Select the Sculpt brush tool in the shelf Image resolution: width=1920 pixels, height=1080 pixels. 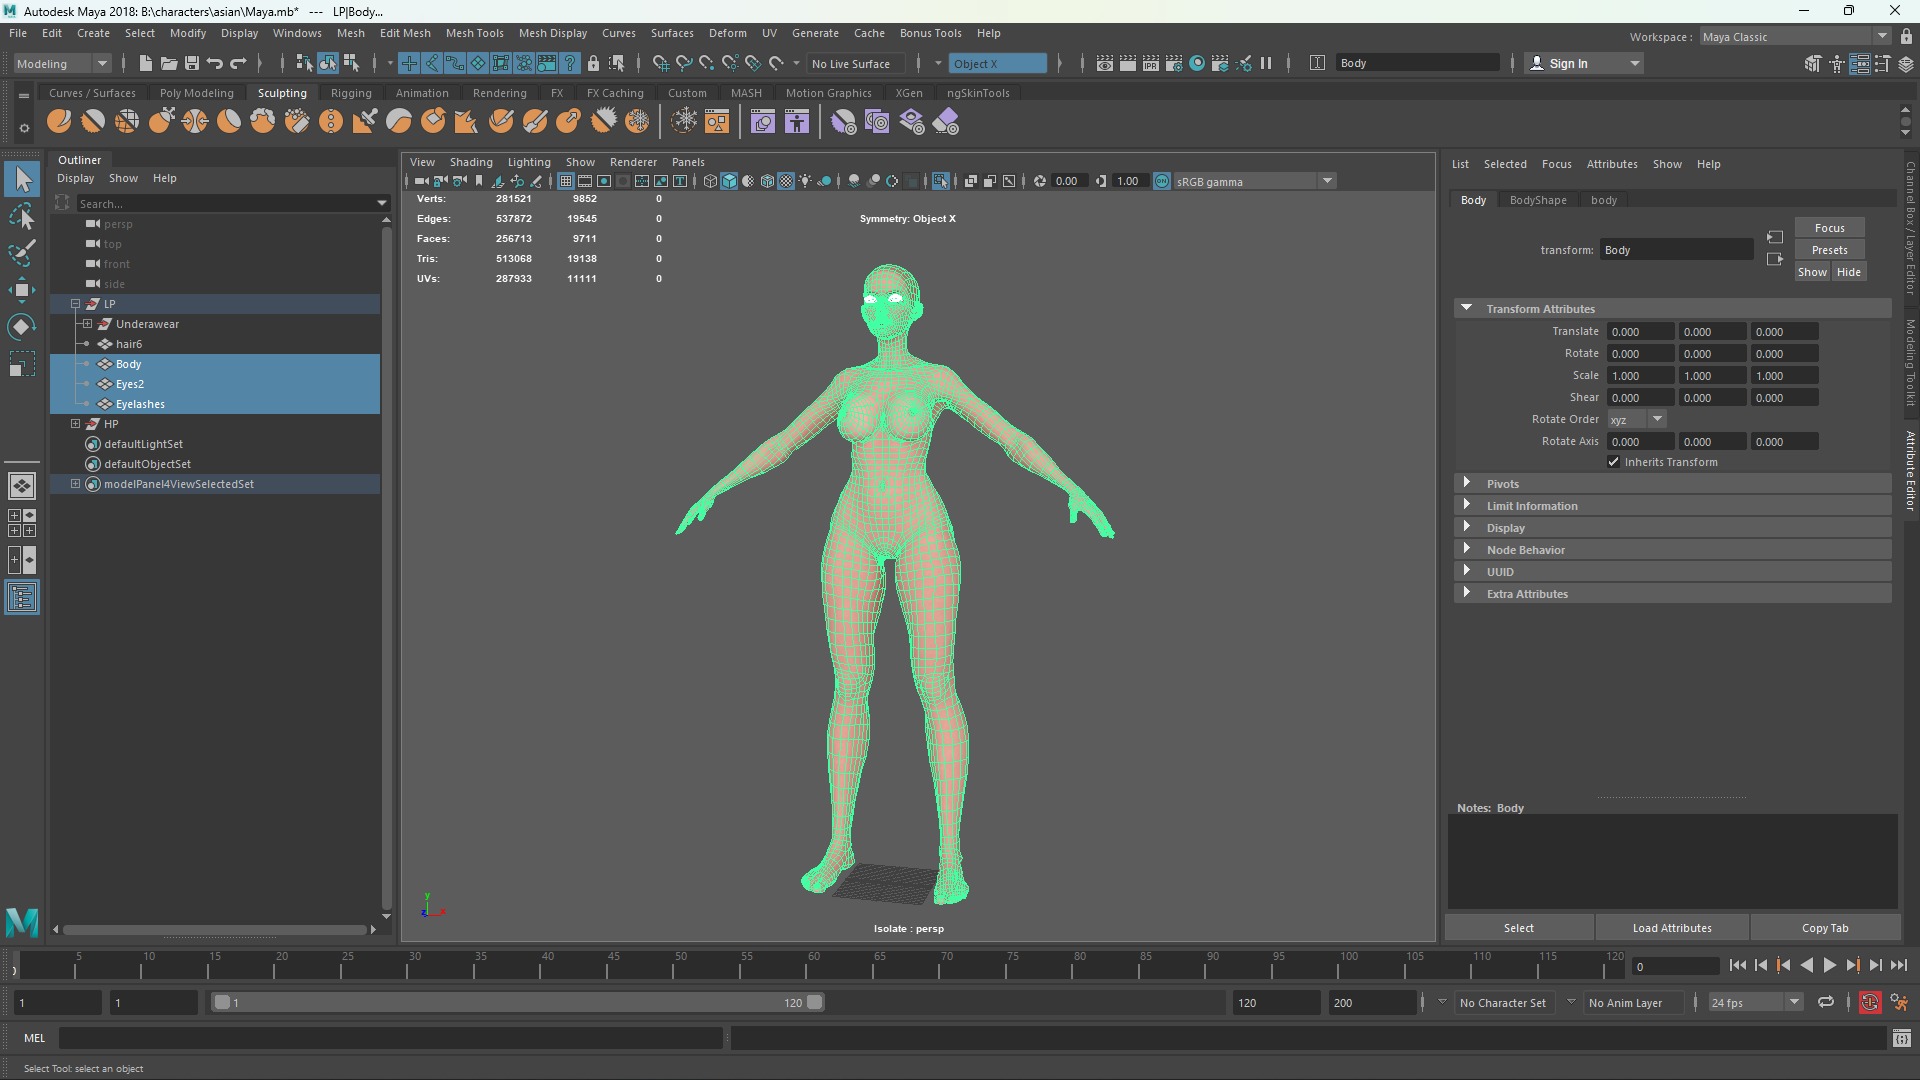(x=59, y=122)
